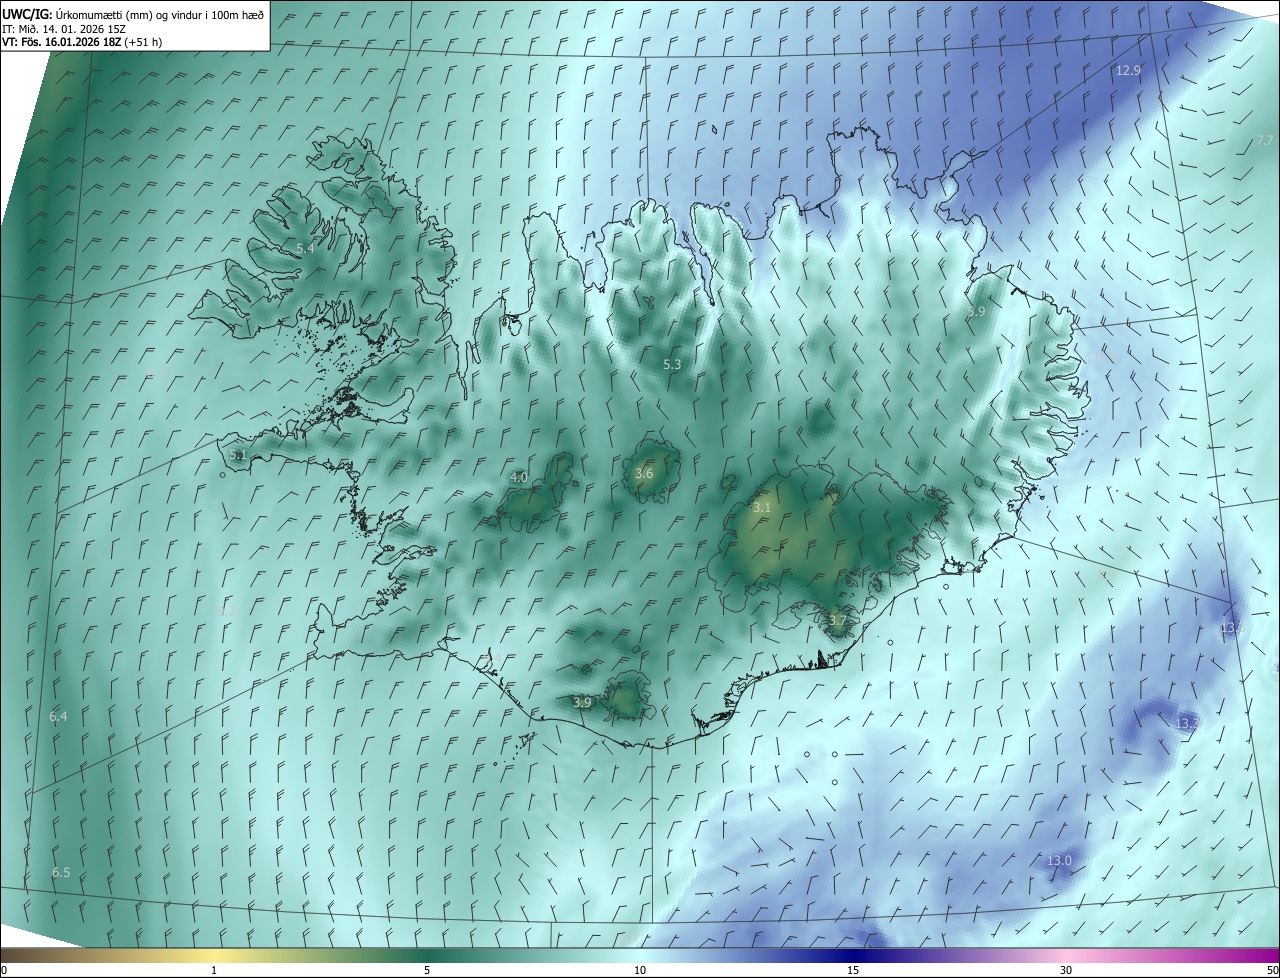Click the 30 tick on the color scale
Viewport: 1280px width, 978px height.
click(x=1066, y=971)
